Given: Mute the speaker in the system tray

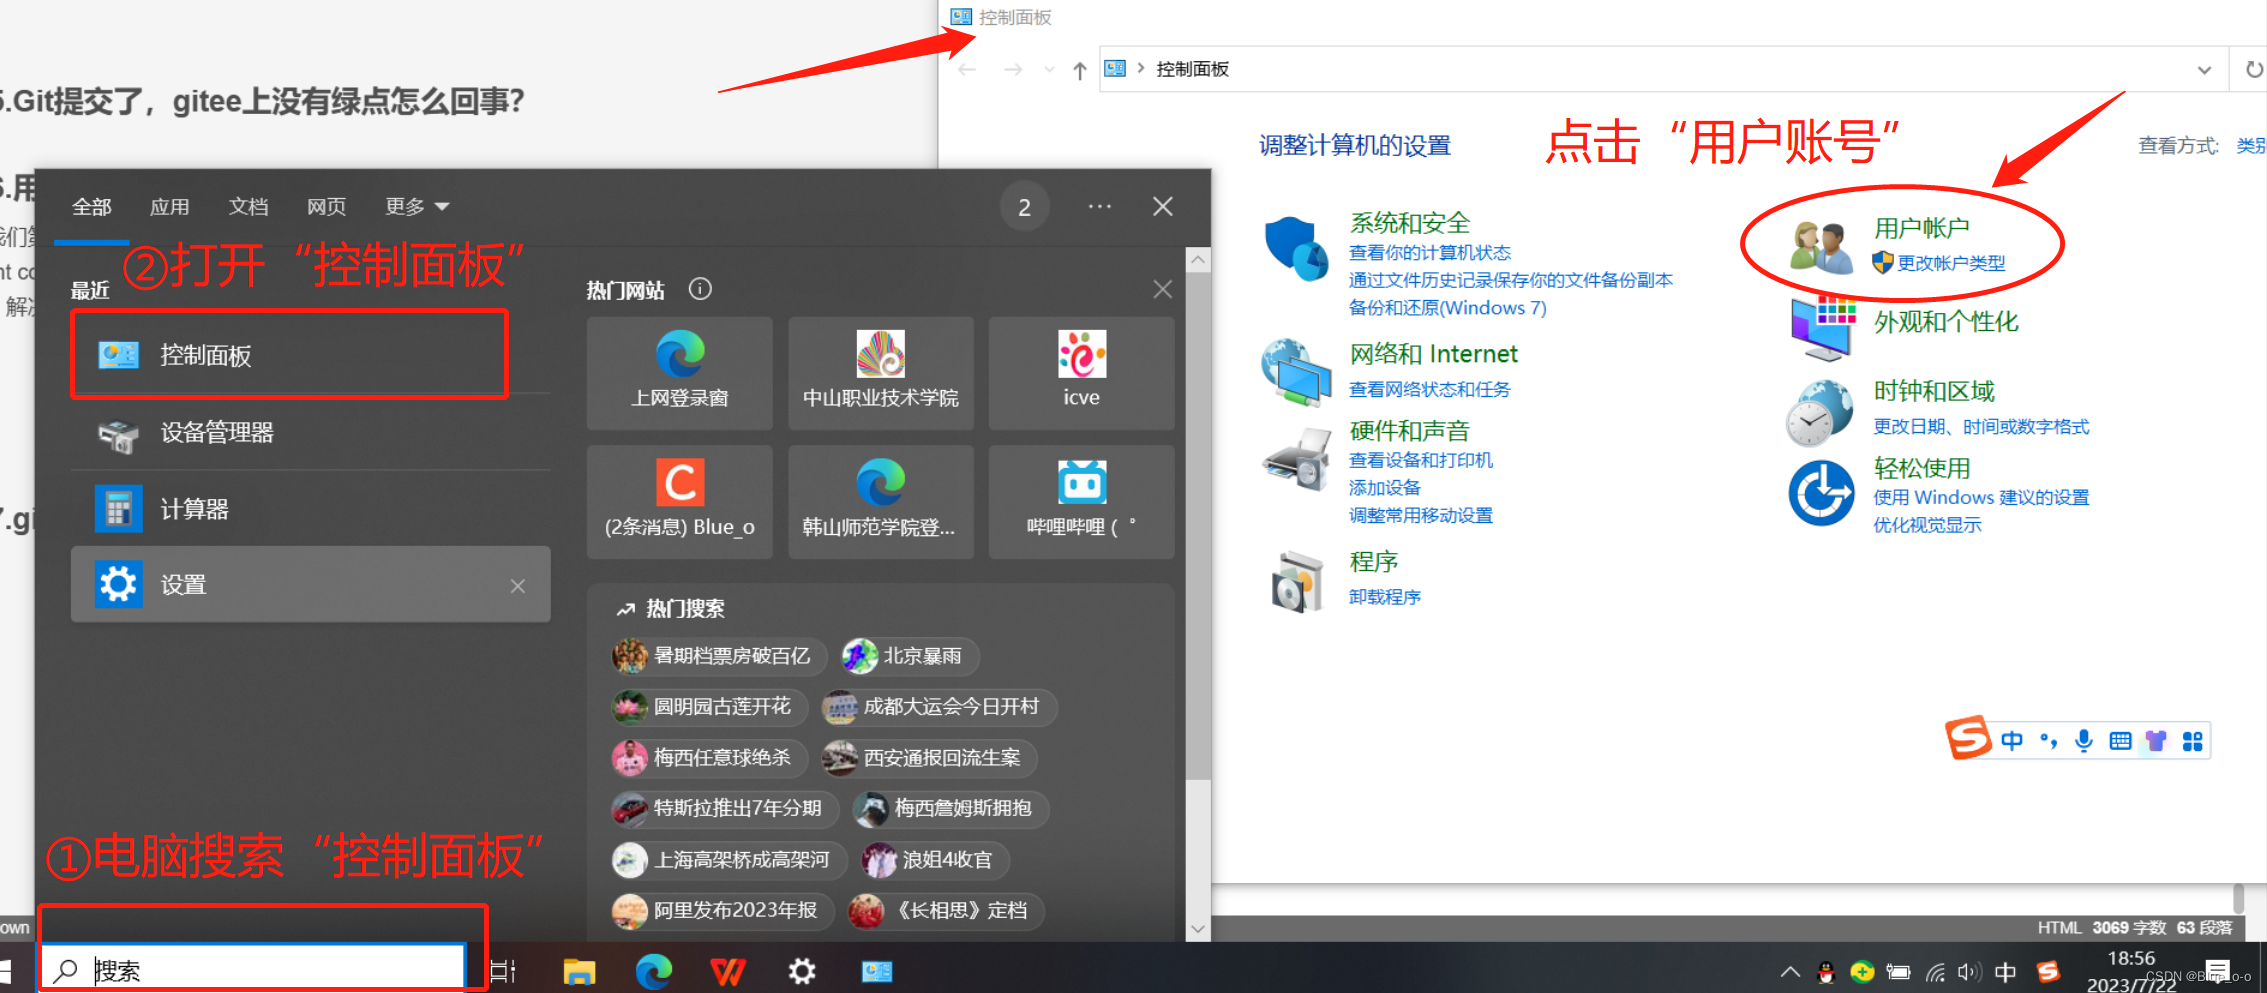Looking at the screenshot, I should [x=1970, y=970].
